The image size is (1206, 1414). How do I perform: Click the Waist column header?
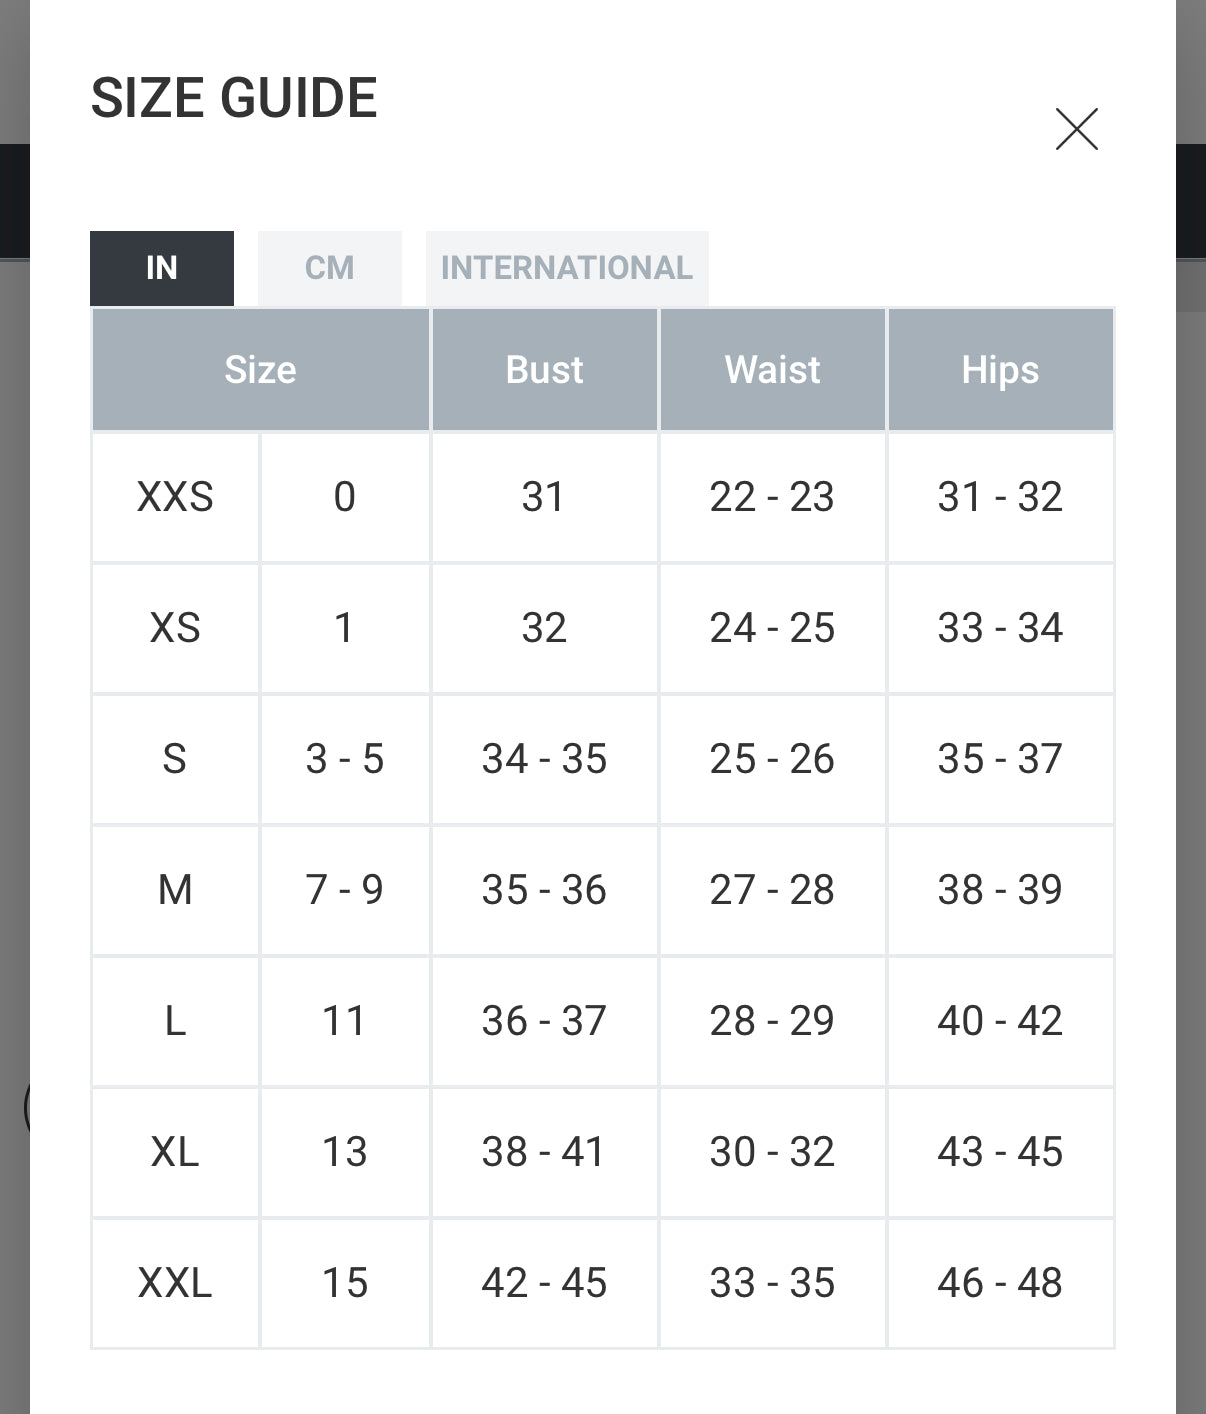coord(772,370)
